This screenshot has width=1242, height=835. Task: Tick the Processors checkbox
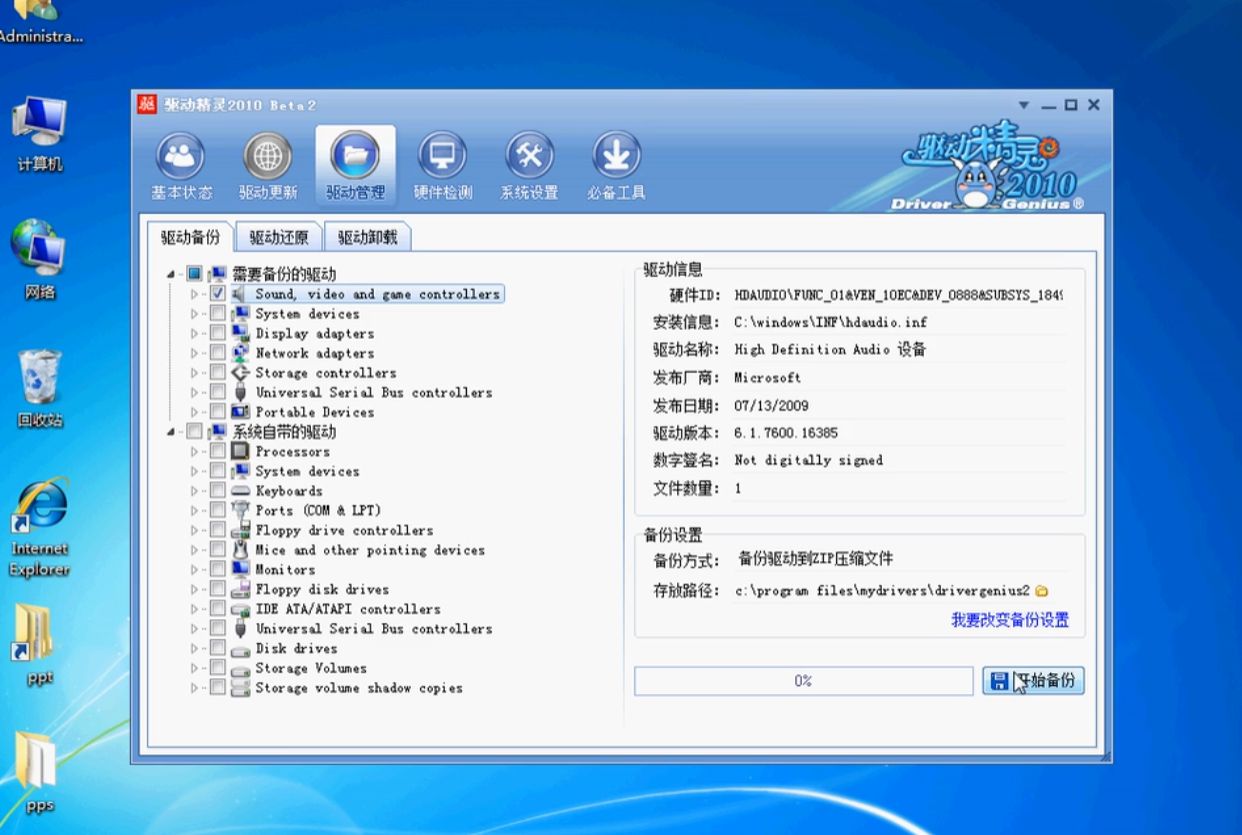click(217, 452)
